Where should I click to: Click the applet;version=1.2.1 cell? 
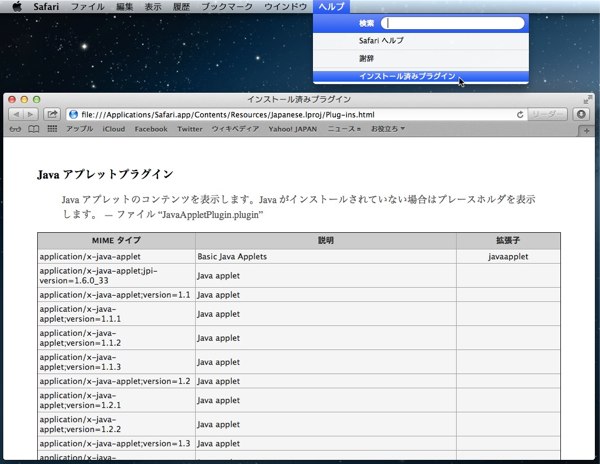[x=116, y=400]
